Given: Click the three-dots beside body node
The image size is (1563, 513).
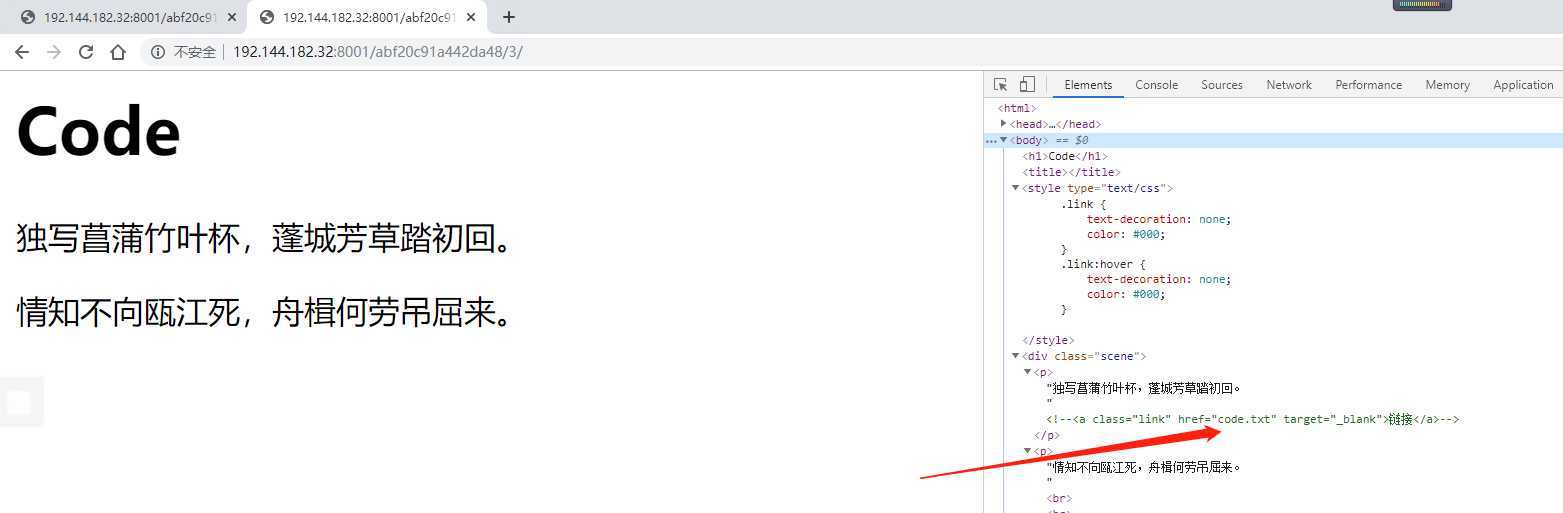Looking at the screenshot, I should (990, 141).
